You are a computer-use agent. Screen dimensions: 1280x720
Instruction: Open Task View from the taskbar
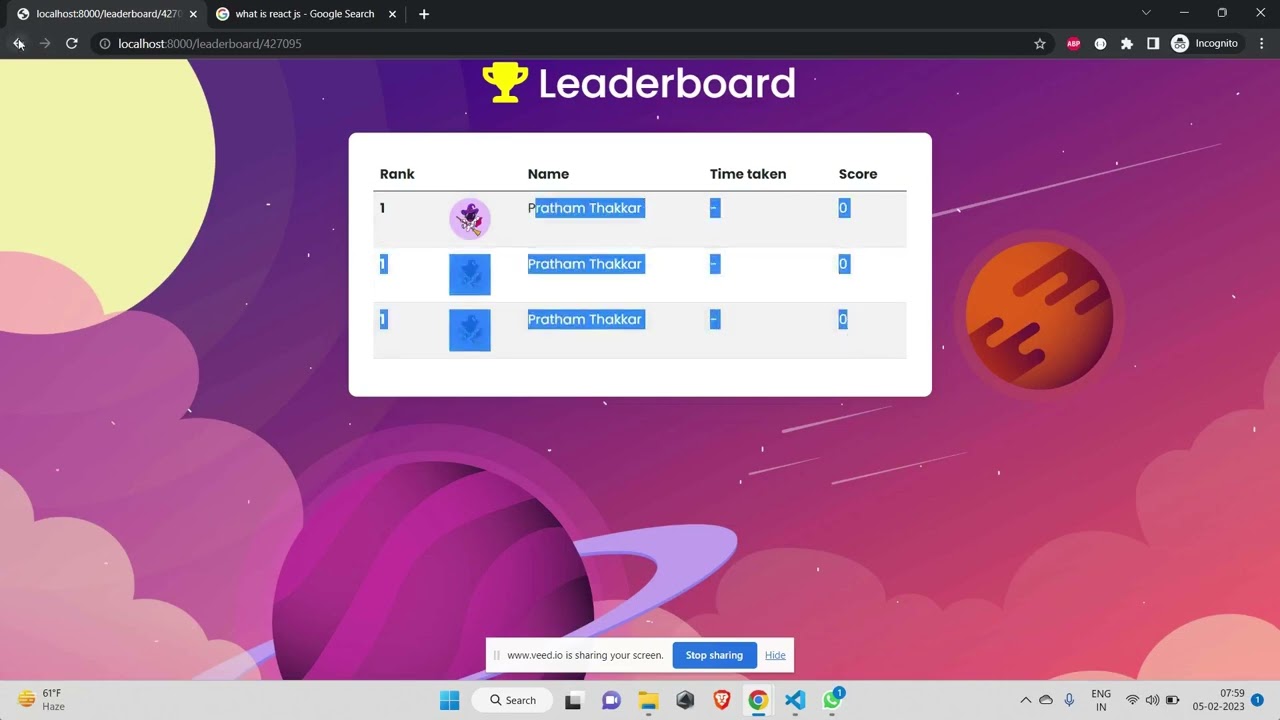(574, 700)
